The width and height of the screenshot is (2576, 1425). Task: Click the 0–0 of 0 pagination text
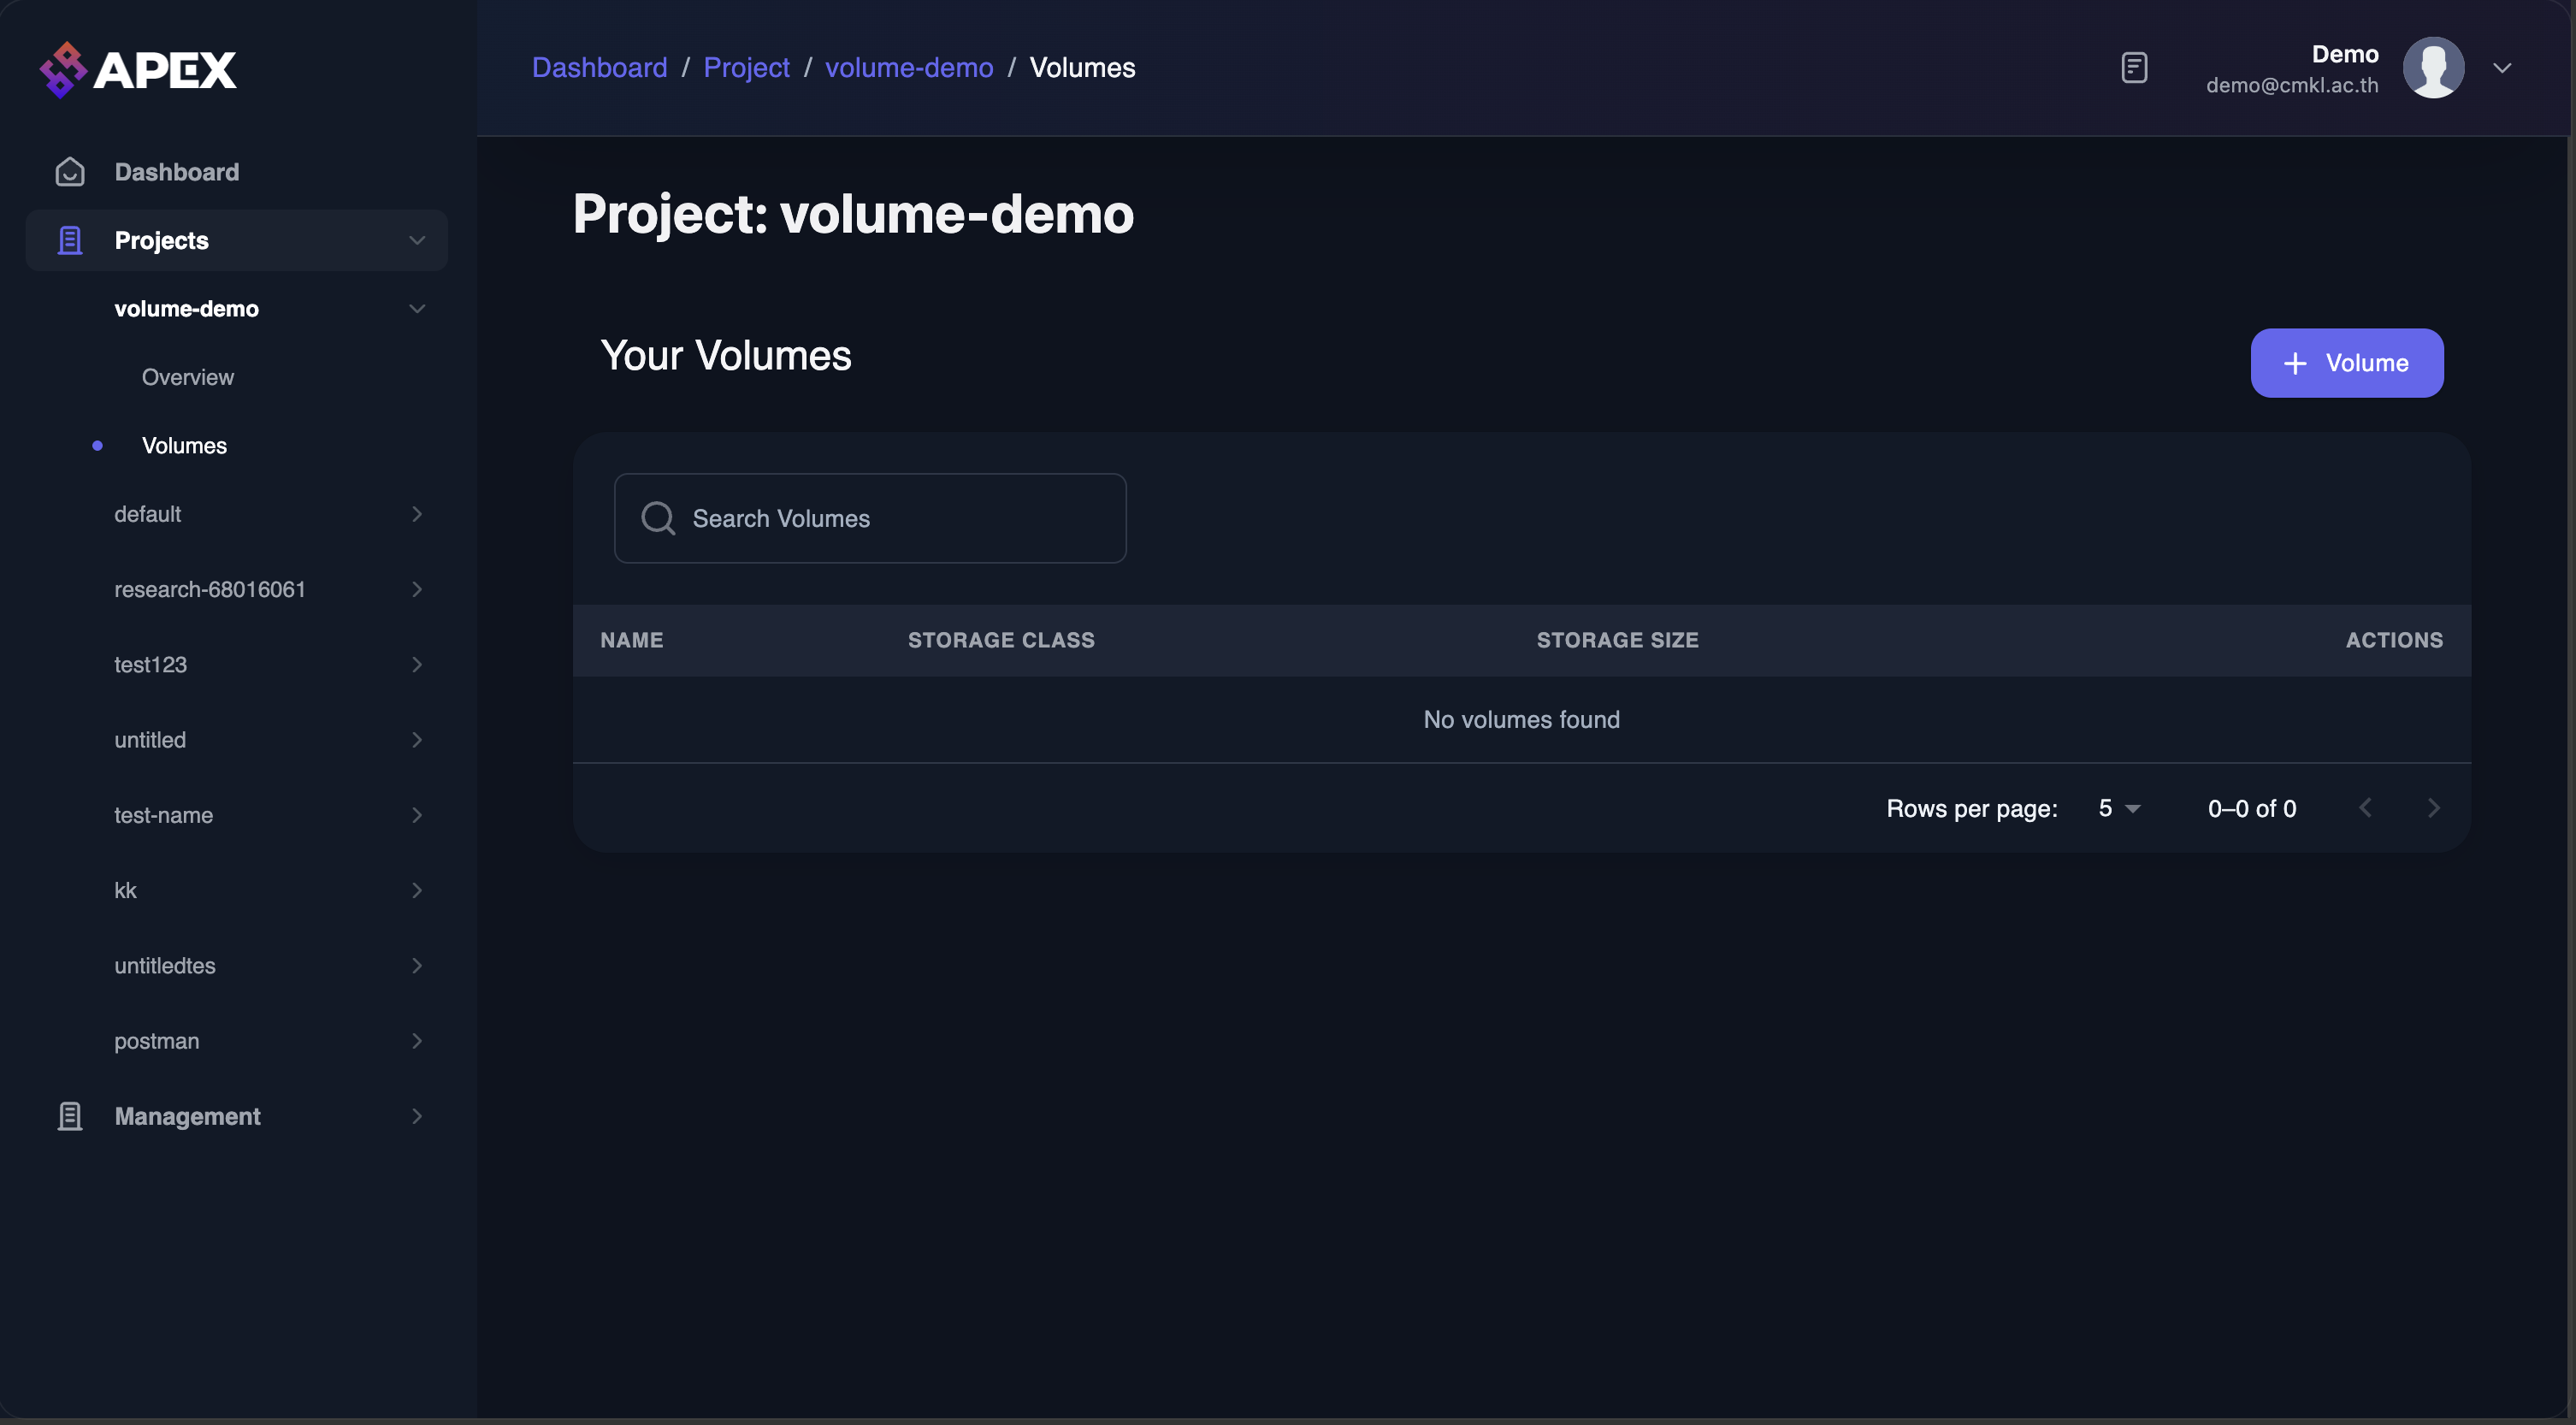pyautogui.click(x=2252, y=808)
